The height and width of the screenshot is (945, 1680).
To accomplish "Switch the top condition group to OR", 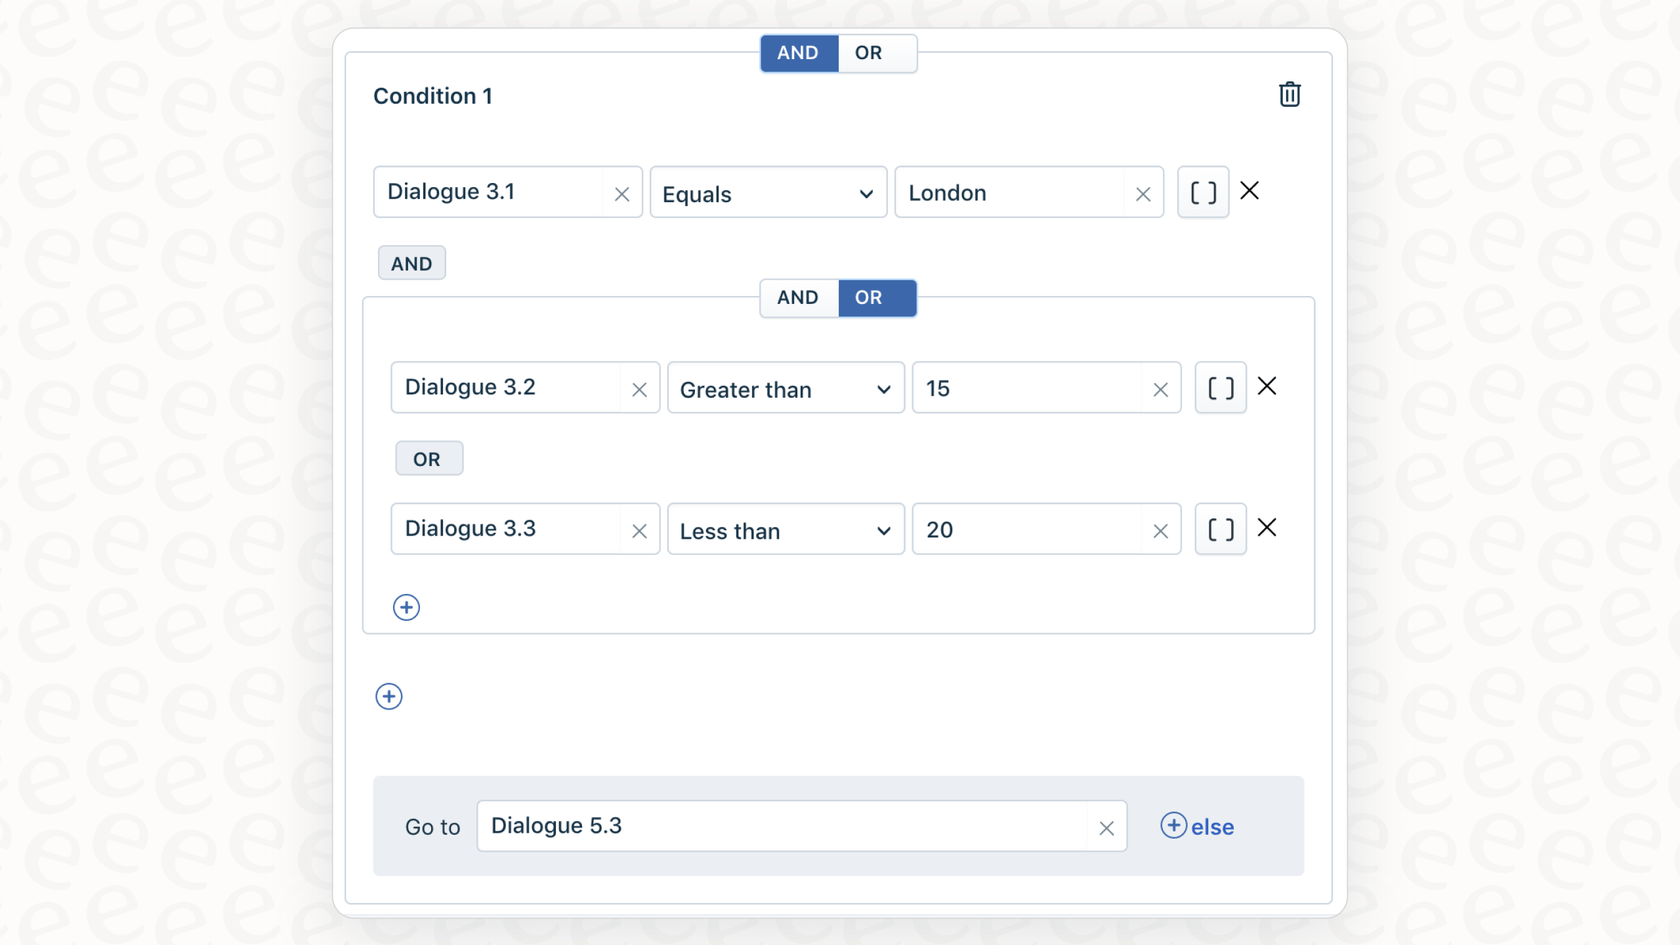I will pyautogui.click(x=868, y=53).
